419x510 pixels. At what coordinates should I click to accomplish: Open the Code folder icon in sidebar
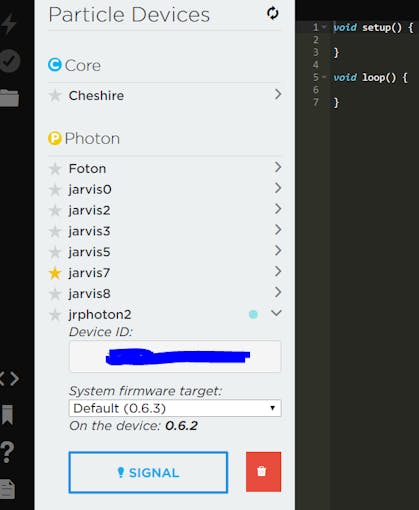point(9,98)
